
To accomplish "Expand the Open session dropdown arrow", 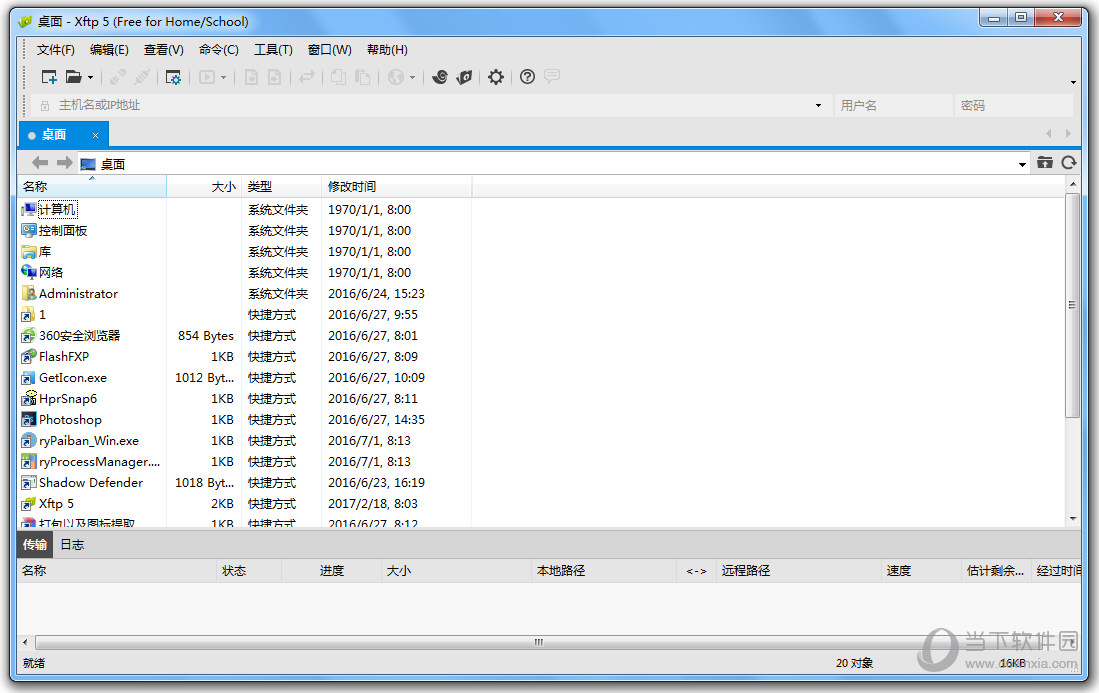I will pyautogui.click(x=90, y=78).
